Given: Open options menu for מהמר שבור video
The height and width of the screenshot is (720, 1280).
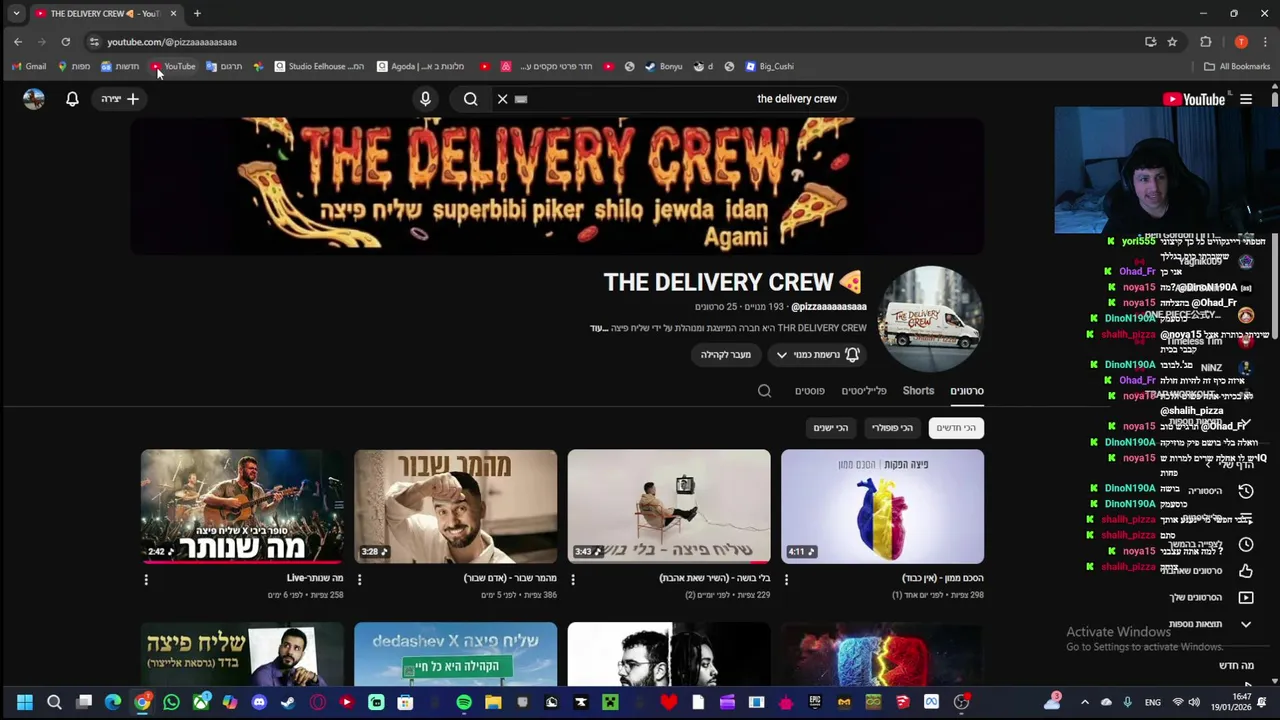Looking at the screenshot, I should 359,579.
